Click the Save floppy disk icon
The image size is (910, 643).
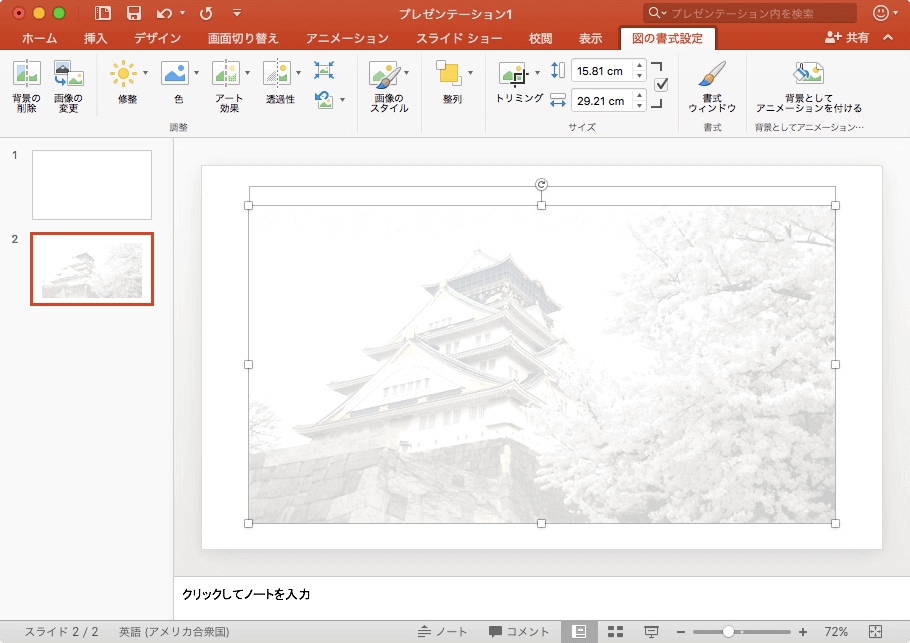[x=134, y=13]
